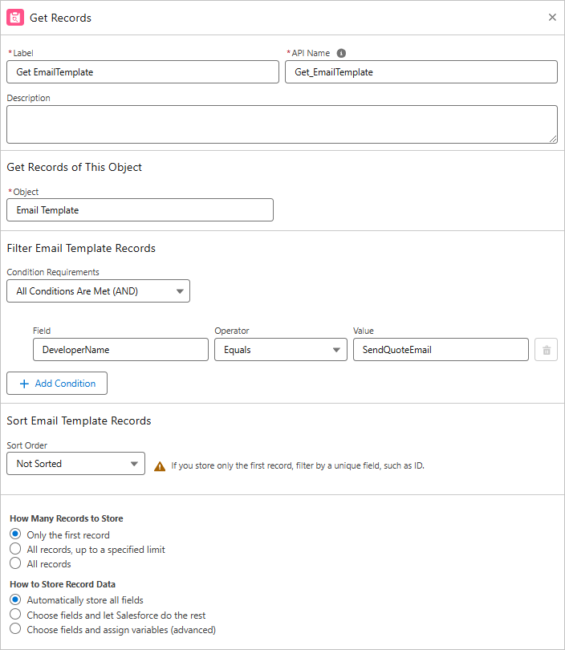565x650 pixels.
Task: Edit the API Name field
Action: tap(421, 72)
